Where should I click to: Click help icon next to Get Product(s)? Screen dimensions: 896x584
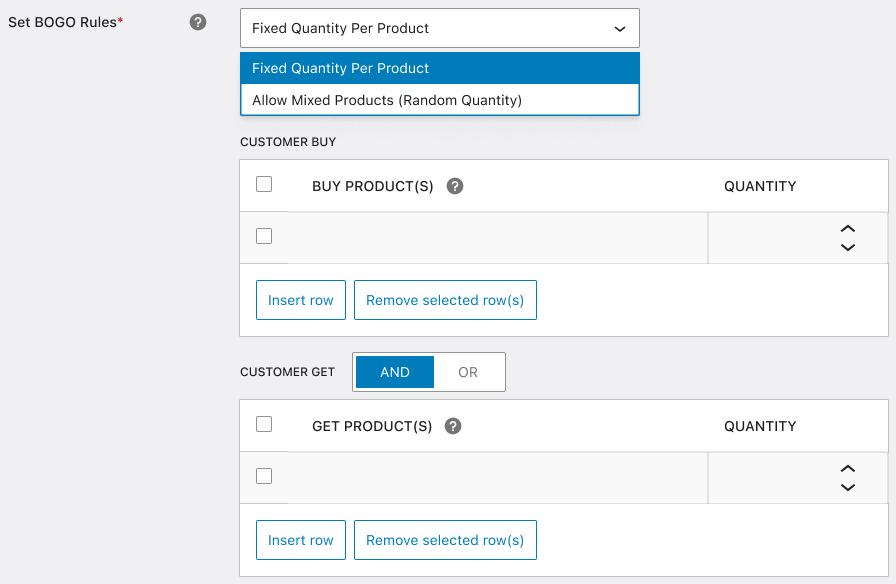tap(453, 426)
